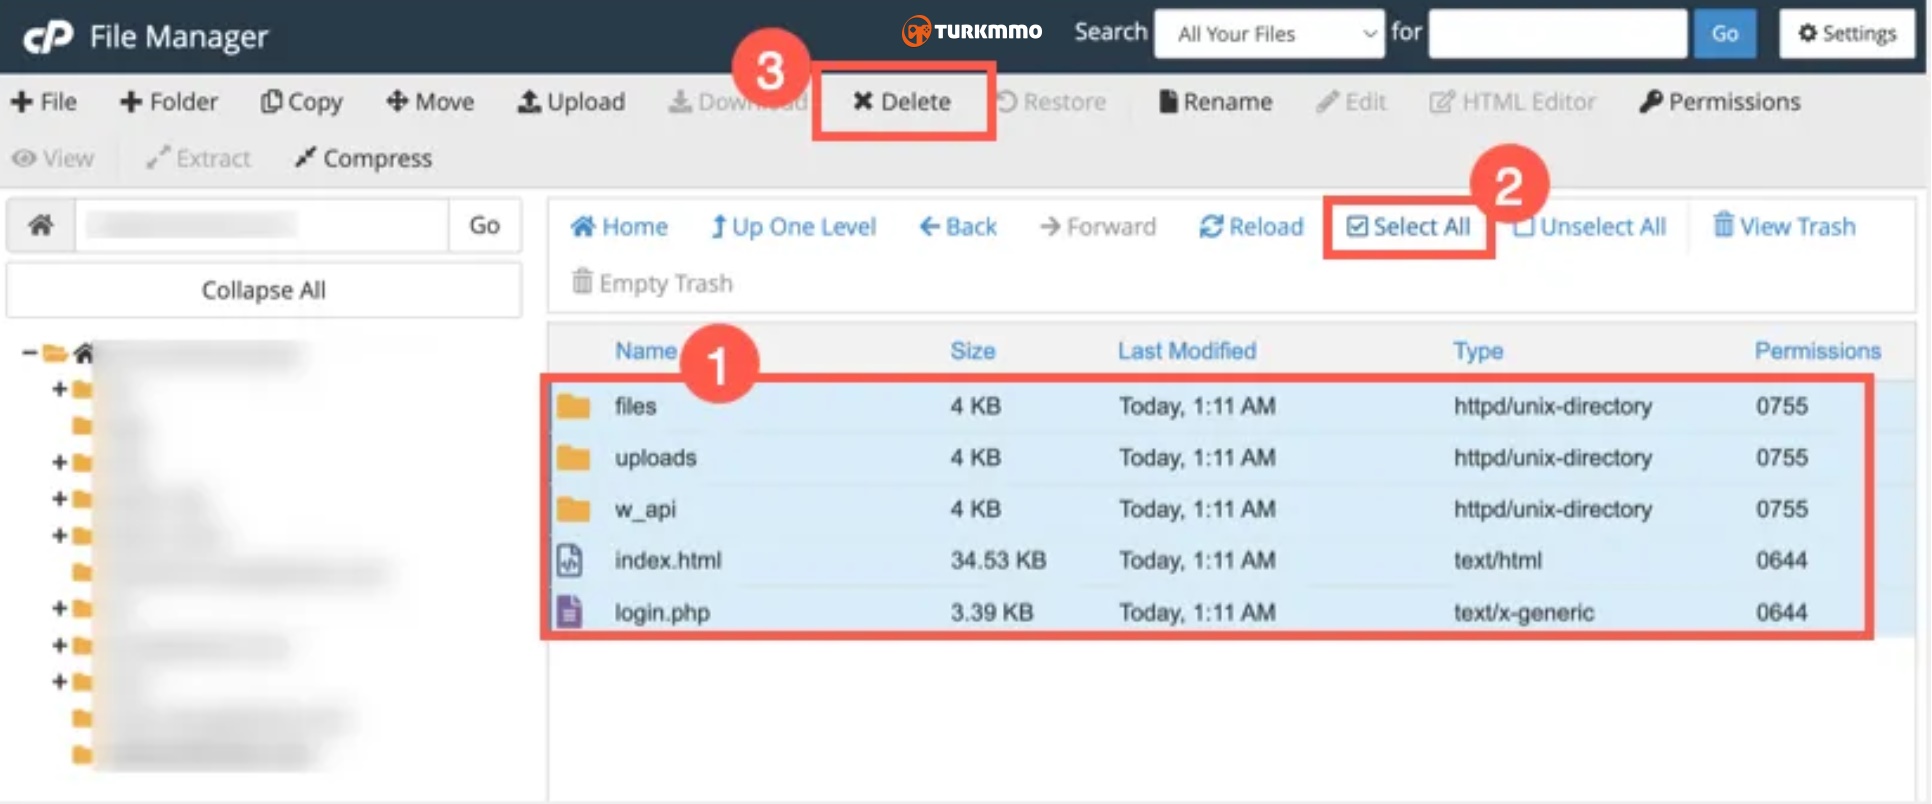This screenshot has width=1932, height=804.
Task: Click the 3.39 KB size cell
Action: tap(991, 612)
